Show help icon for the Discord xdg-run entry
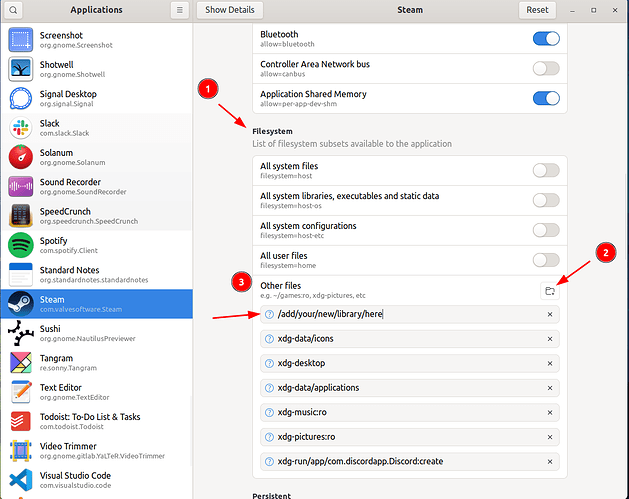The width and height of the screenshot is (629, 499). coord(270,462)
